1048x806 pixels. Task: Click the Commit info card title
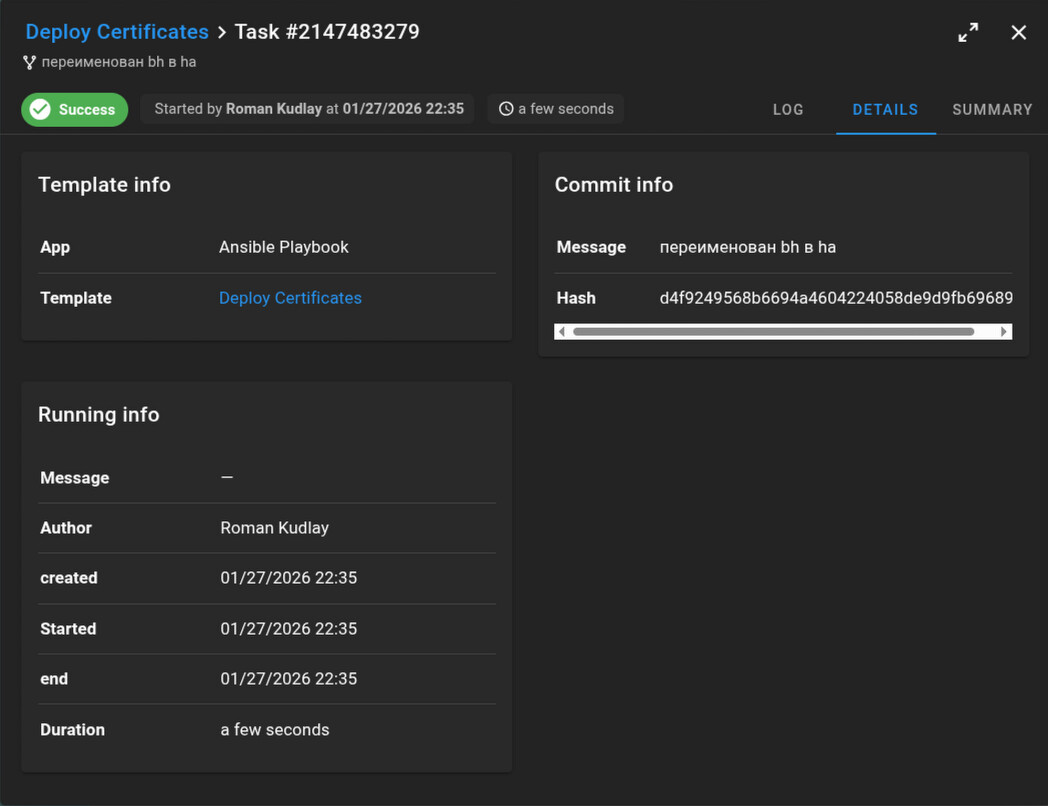[614, 185]
